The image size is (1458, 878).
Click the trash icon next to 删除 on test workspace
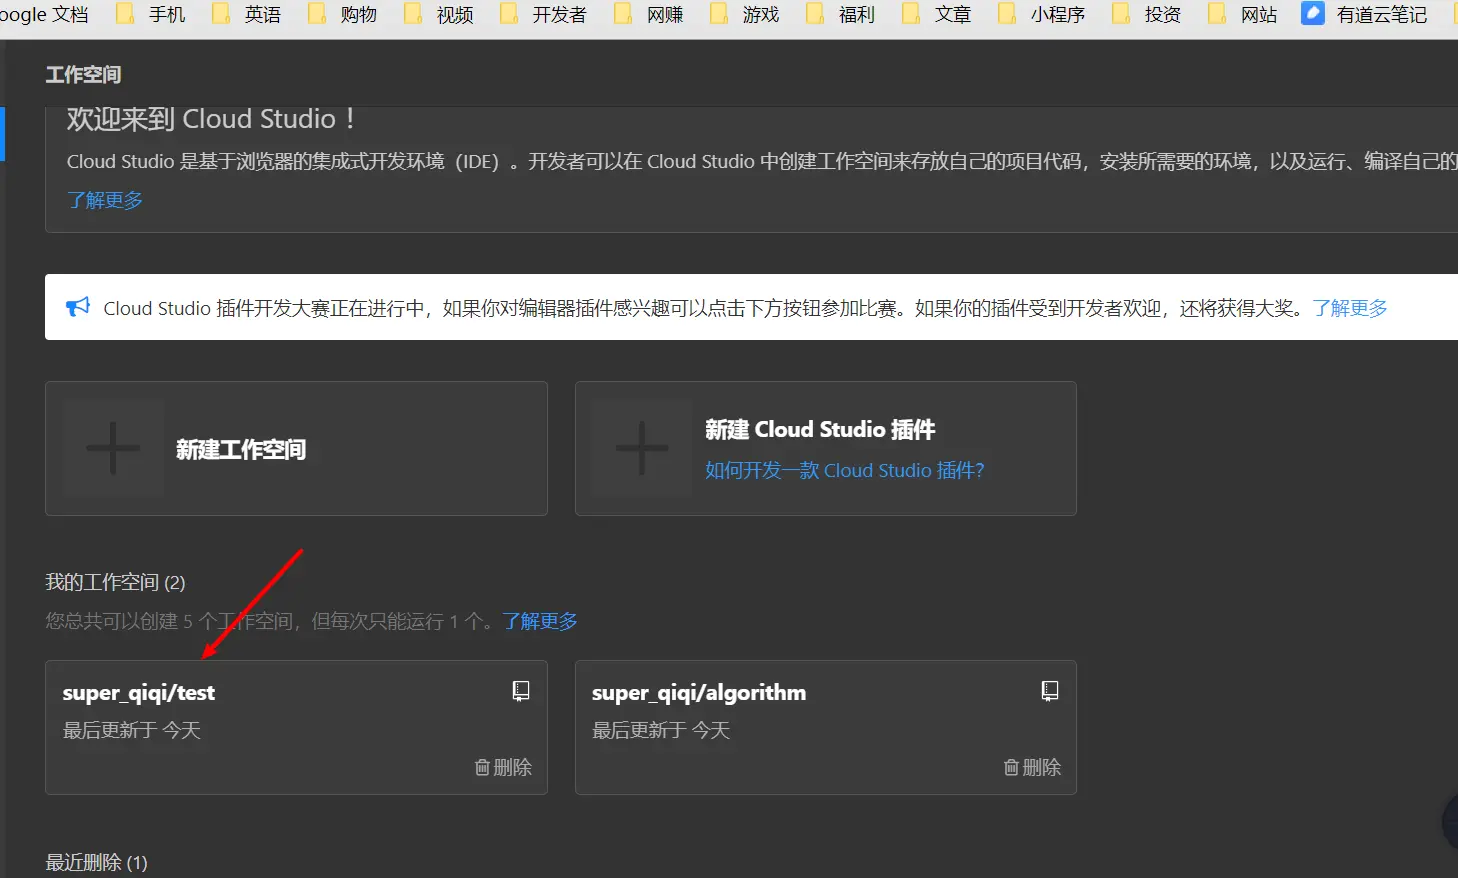(482, 767)
